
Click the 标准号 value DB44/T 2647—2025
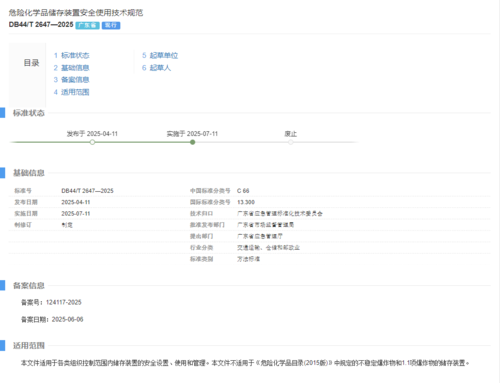87,191
